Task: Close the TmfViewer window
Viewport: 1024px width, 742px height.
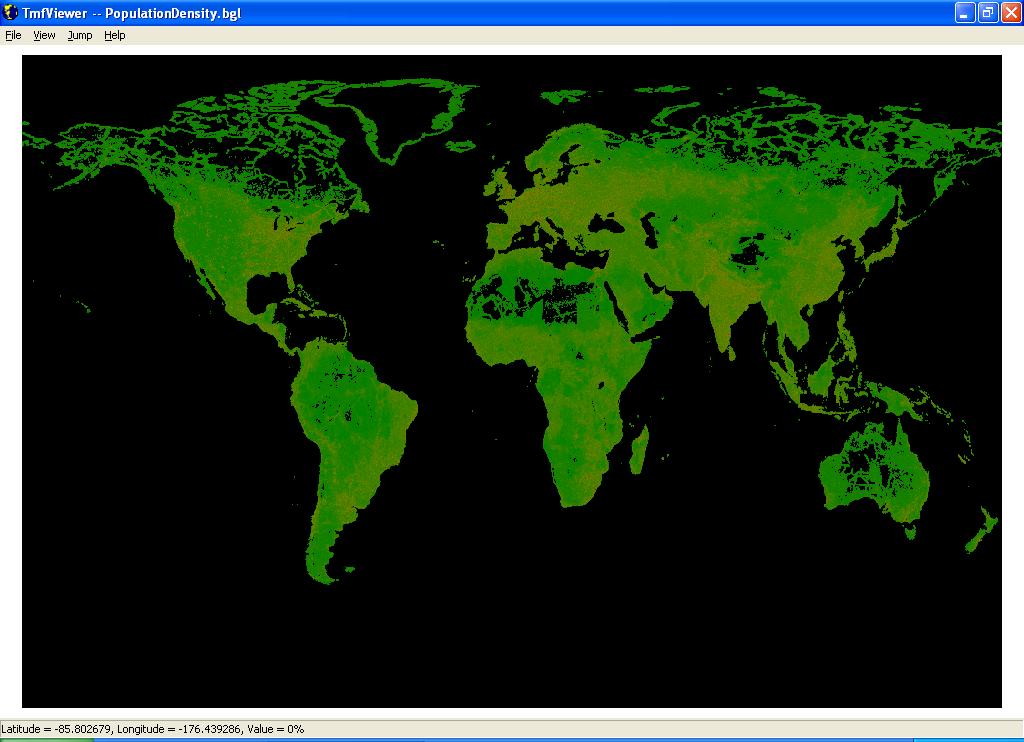Action: click(1011, 12)
